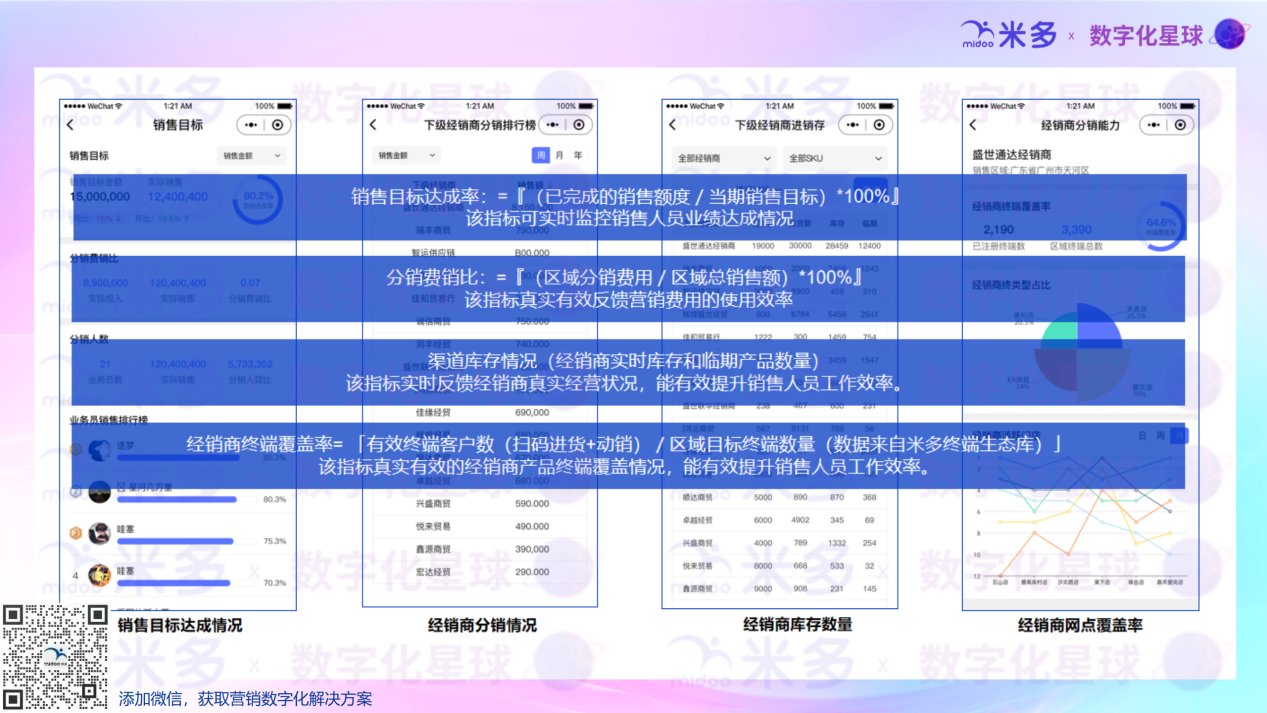This screenshot has height=713, width=1267.
Task: Click the WeChat QR code
Action: [x=55, y=656]
